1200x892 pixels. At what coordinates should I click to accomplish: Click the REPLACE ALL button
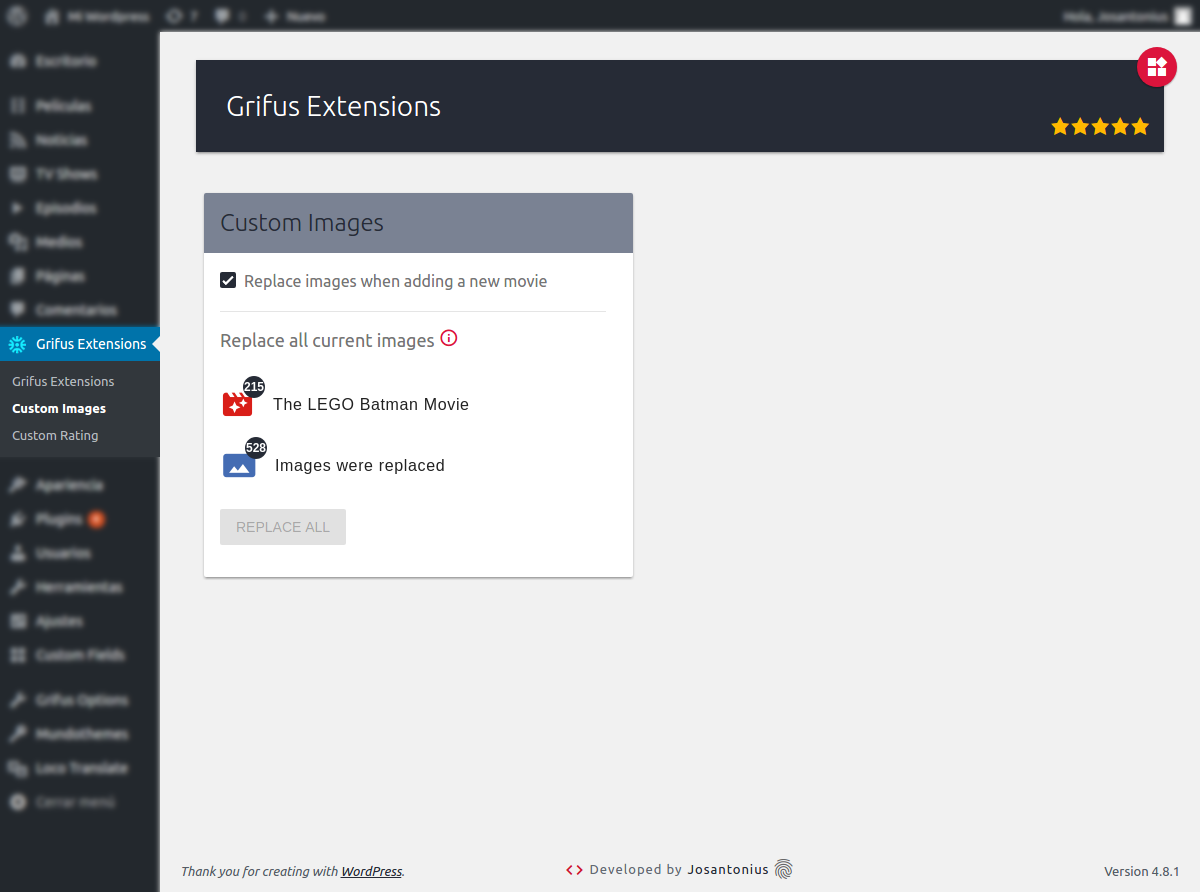283,527
